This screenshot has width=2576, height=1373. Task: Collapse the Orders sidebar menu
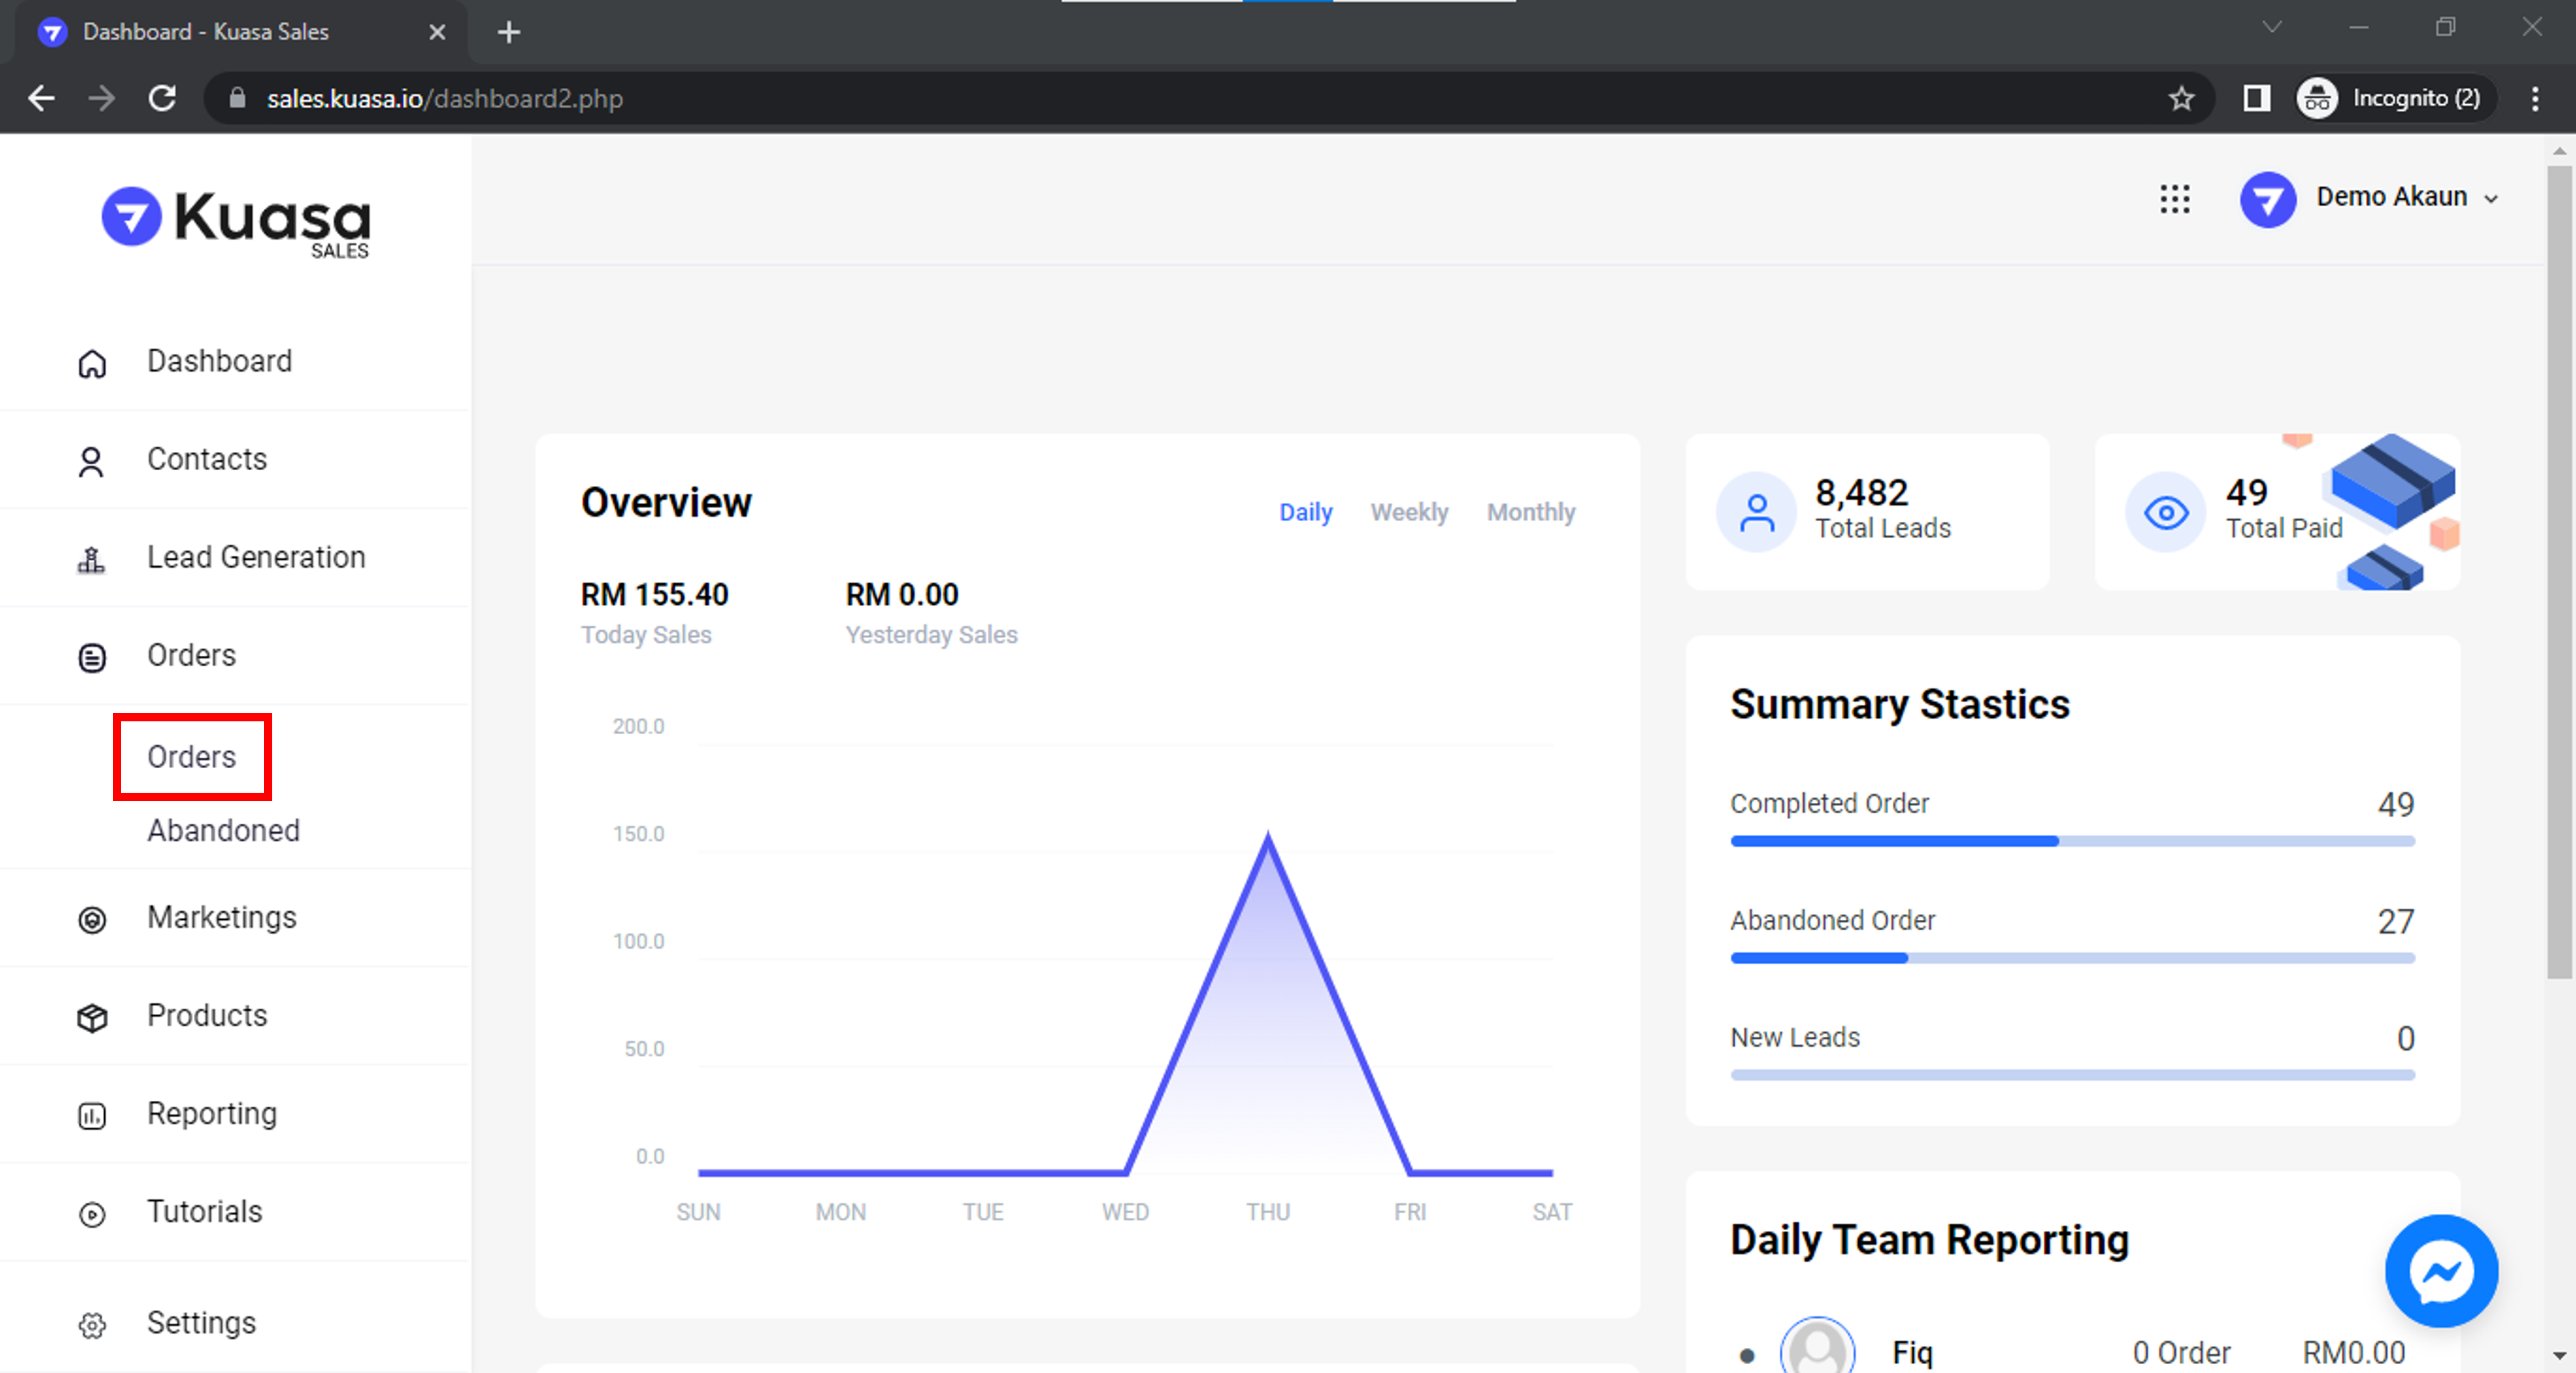(191, 655)
